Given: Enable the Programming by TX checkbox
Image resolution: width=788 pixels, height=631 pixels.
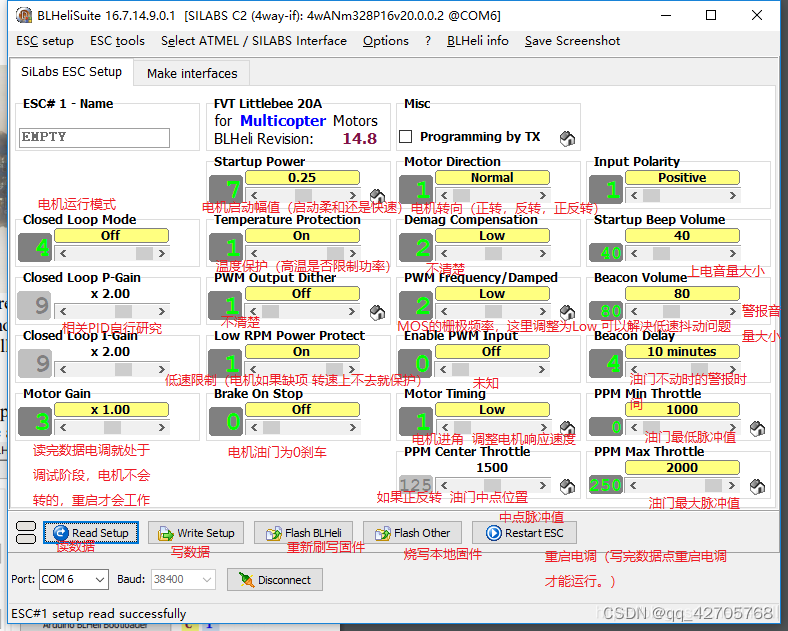Looking at the screenshot, I should [405, 137].
